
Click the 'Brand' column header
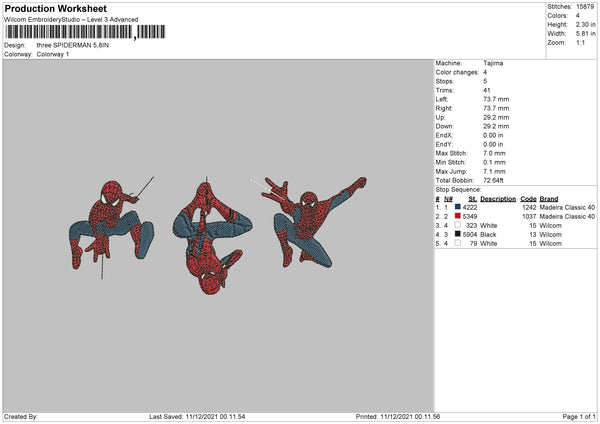tap(549, 199)
